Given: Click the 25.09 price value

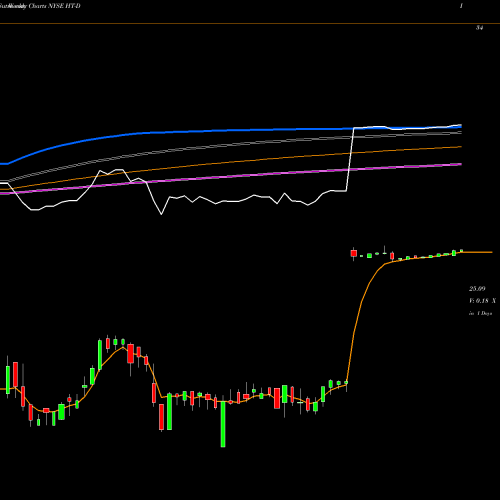Looking at the screenshot, I should point(477,289).
